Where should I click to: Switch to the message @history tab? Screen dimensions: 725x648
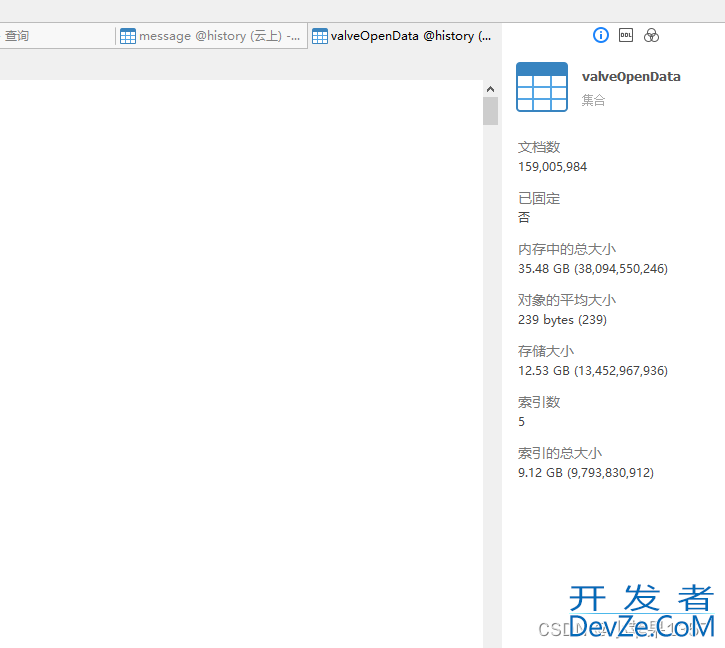(211, 36)
